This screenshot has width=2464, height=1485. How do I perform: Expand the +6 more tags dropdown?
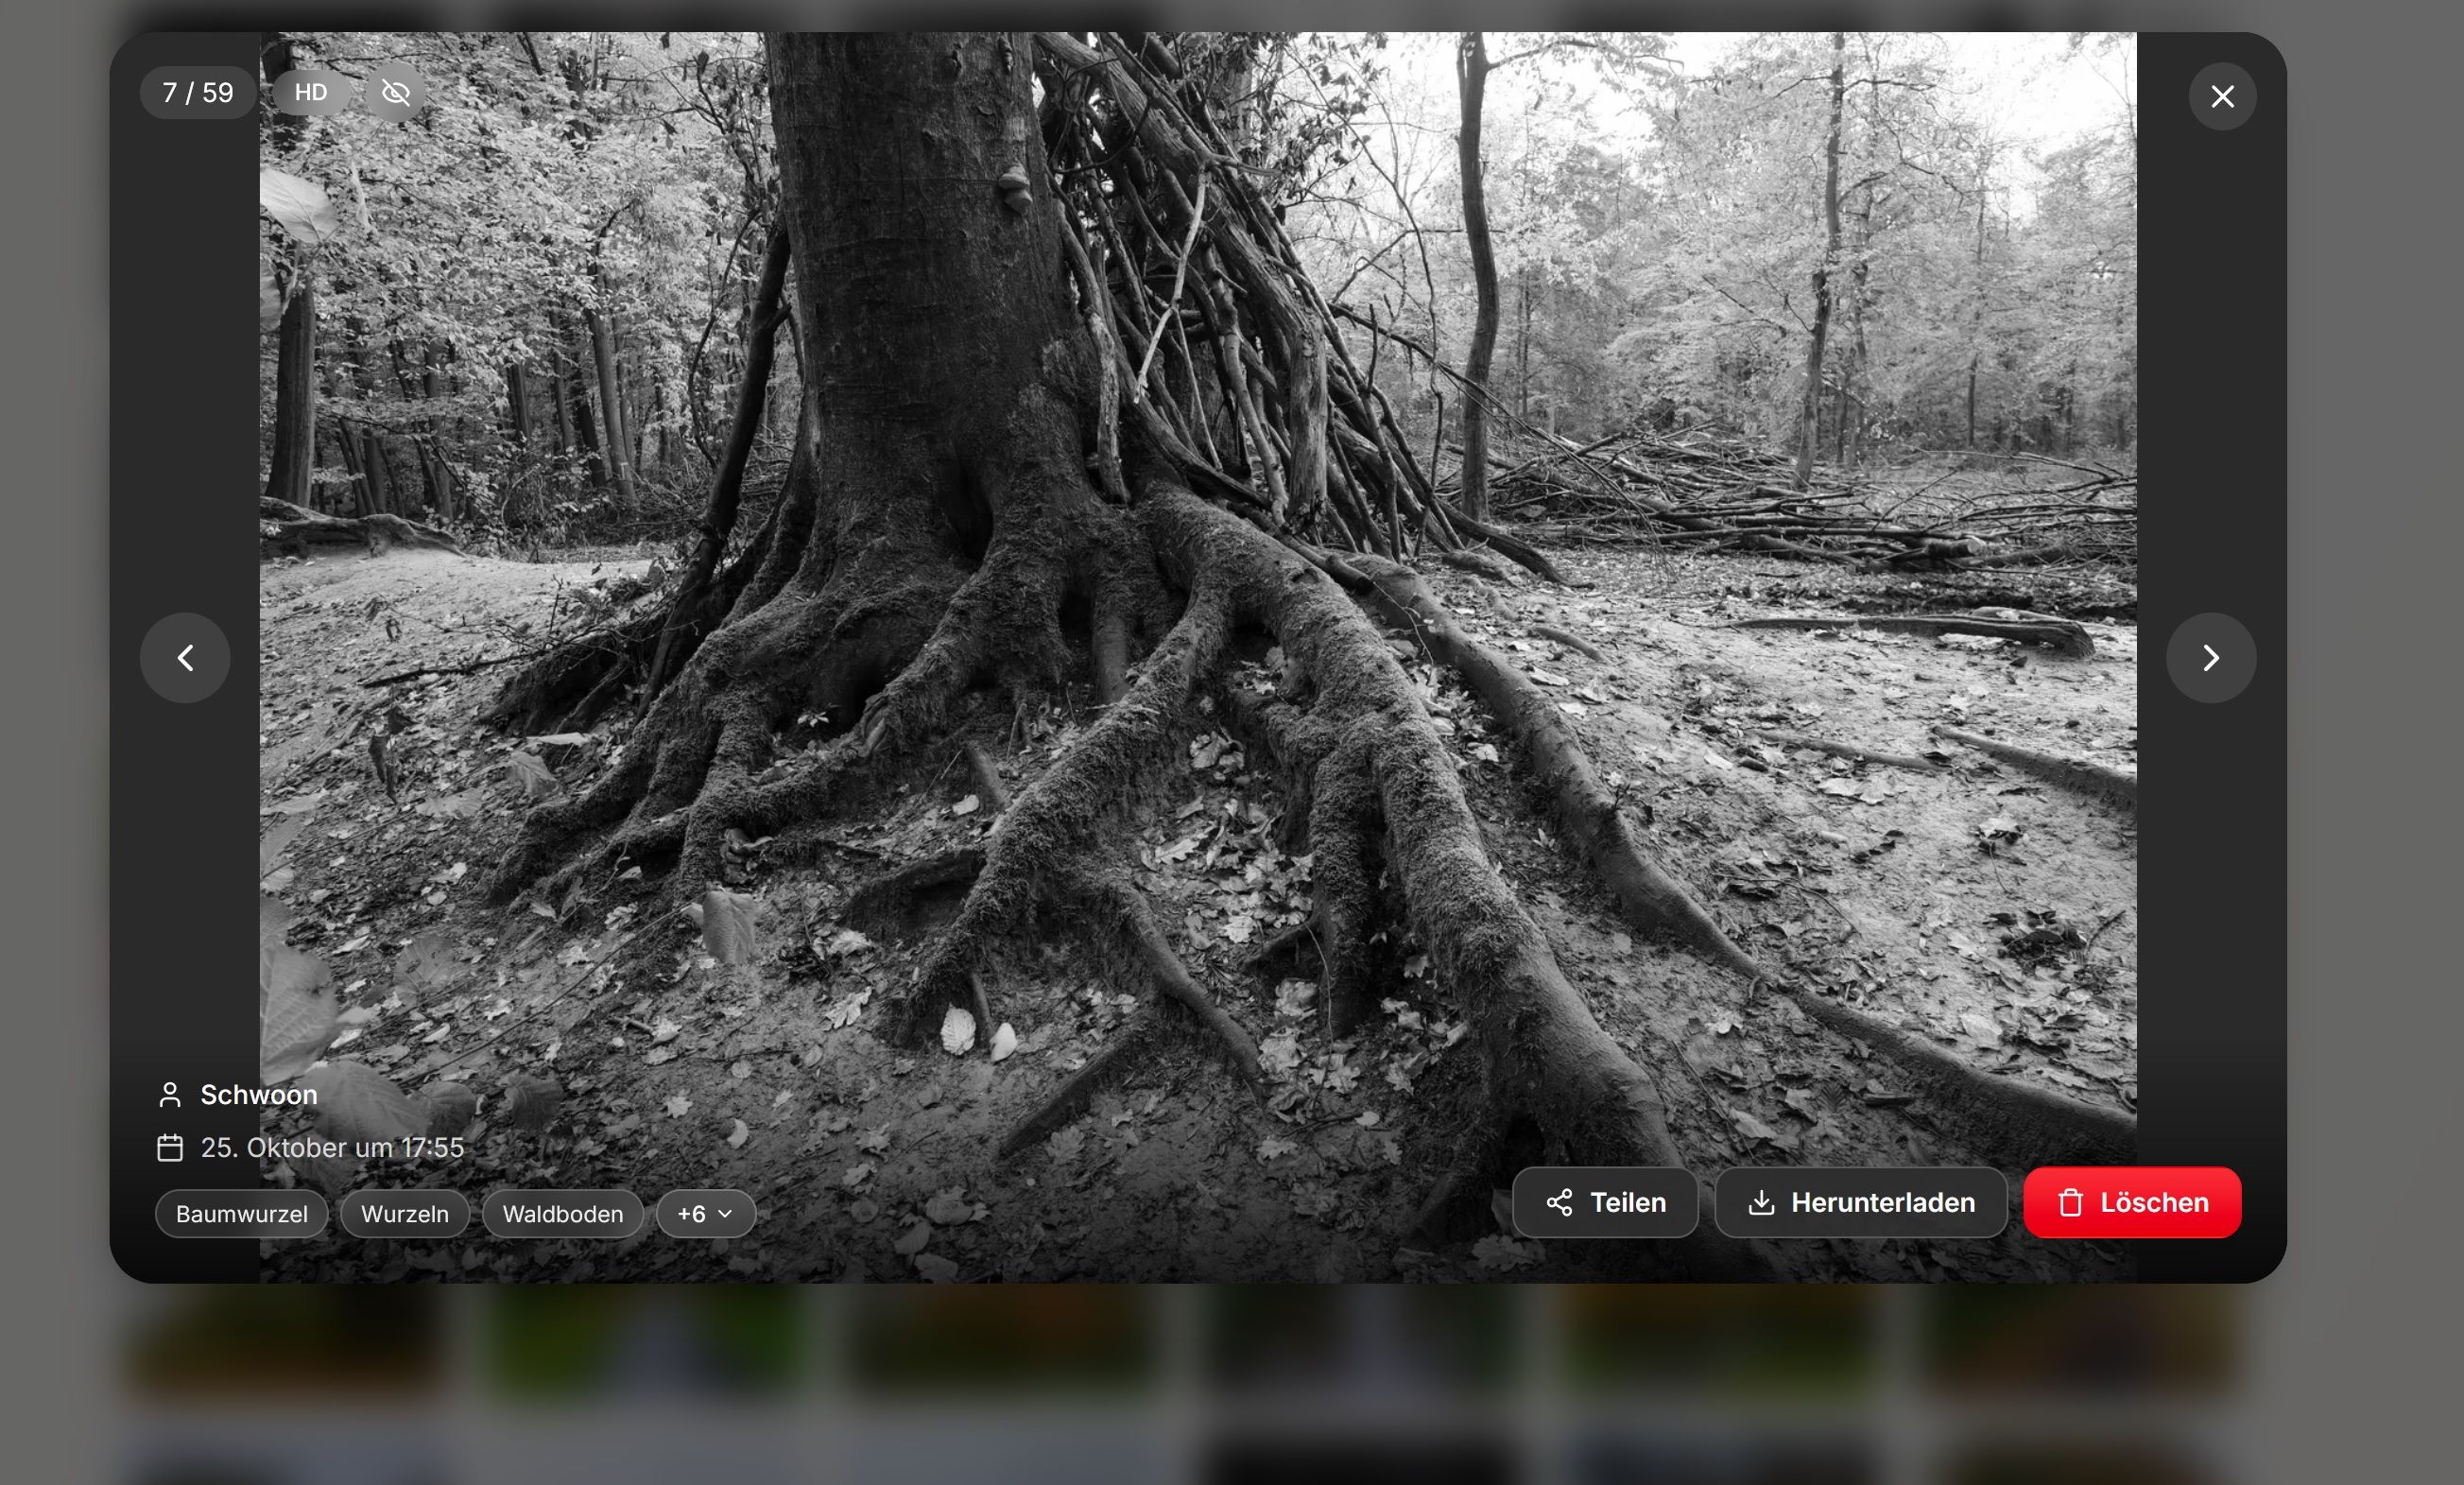pyautogui.click(x=706, y=1214)
